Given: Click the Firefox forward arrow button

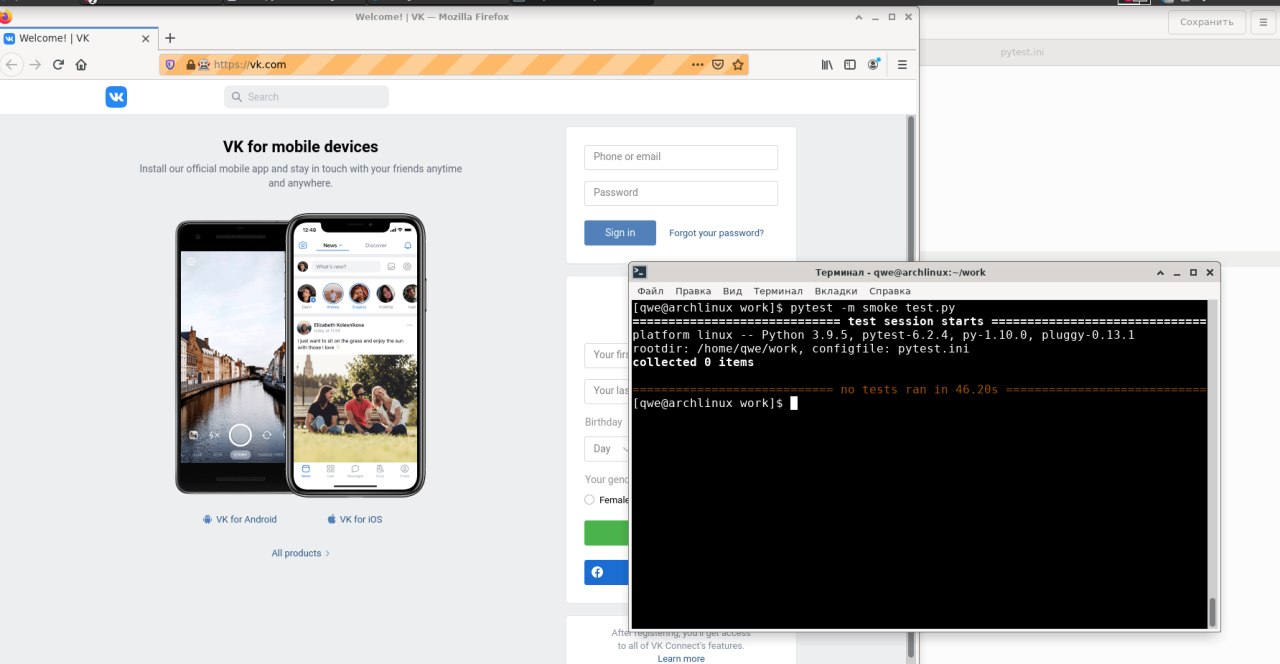Looking at the screenshot, I should 35,64.
